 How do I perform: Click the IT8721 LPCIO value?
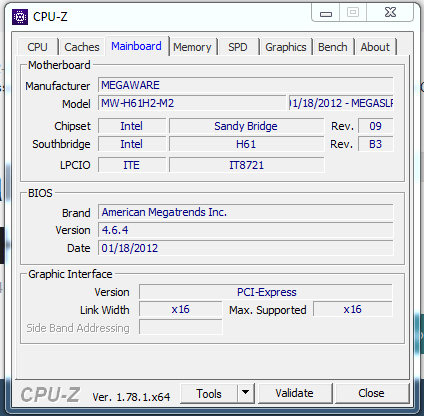(x=246, y=165)
